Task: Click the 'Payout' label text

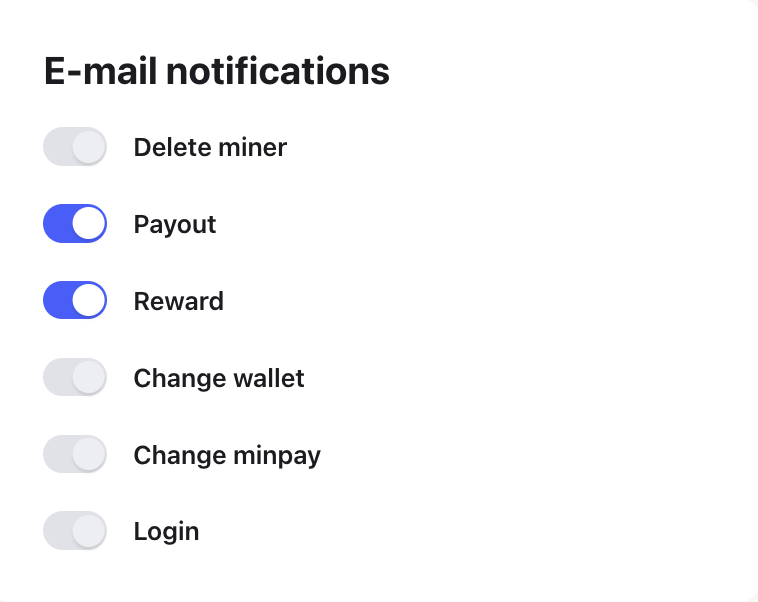Action: (x=175, y=224)
